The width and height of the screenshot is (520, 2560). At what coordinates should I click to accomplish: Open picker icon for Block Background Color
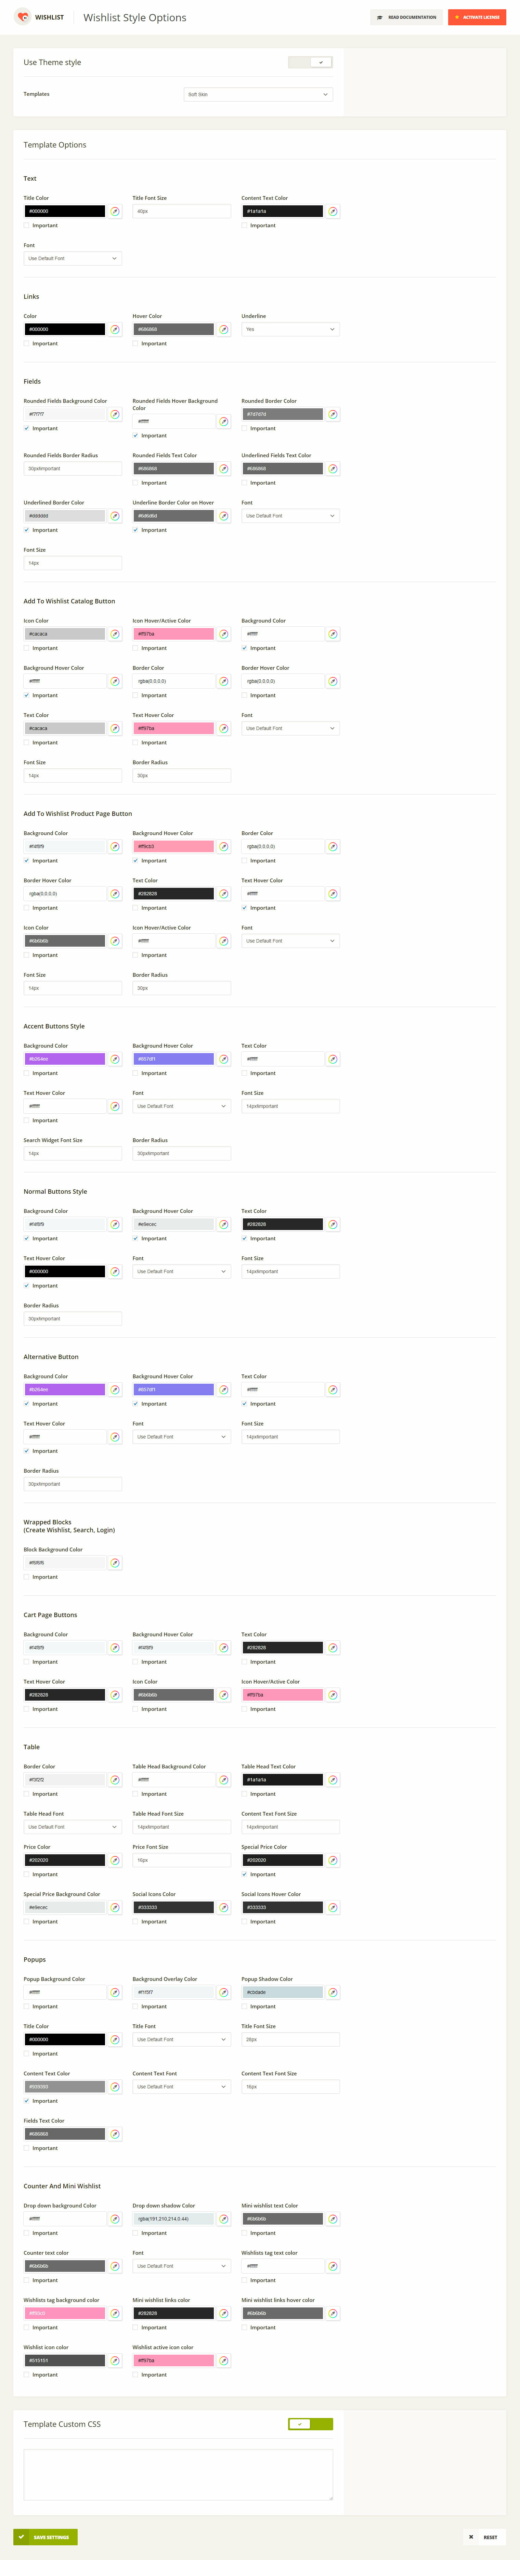pos(115,1563)
